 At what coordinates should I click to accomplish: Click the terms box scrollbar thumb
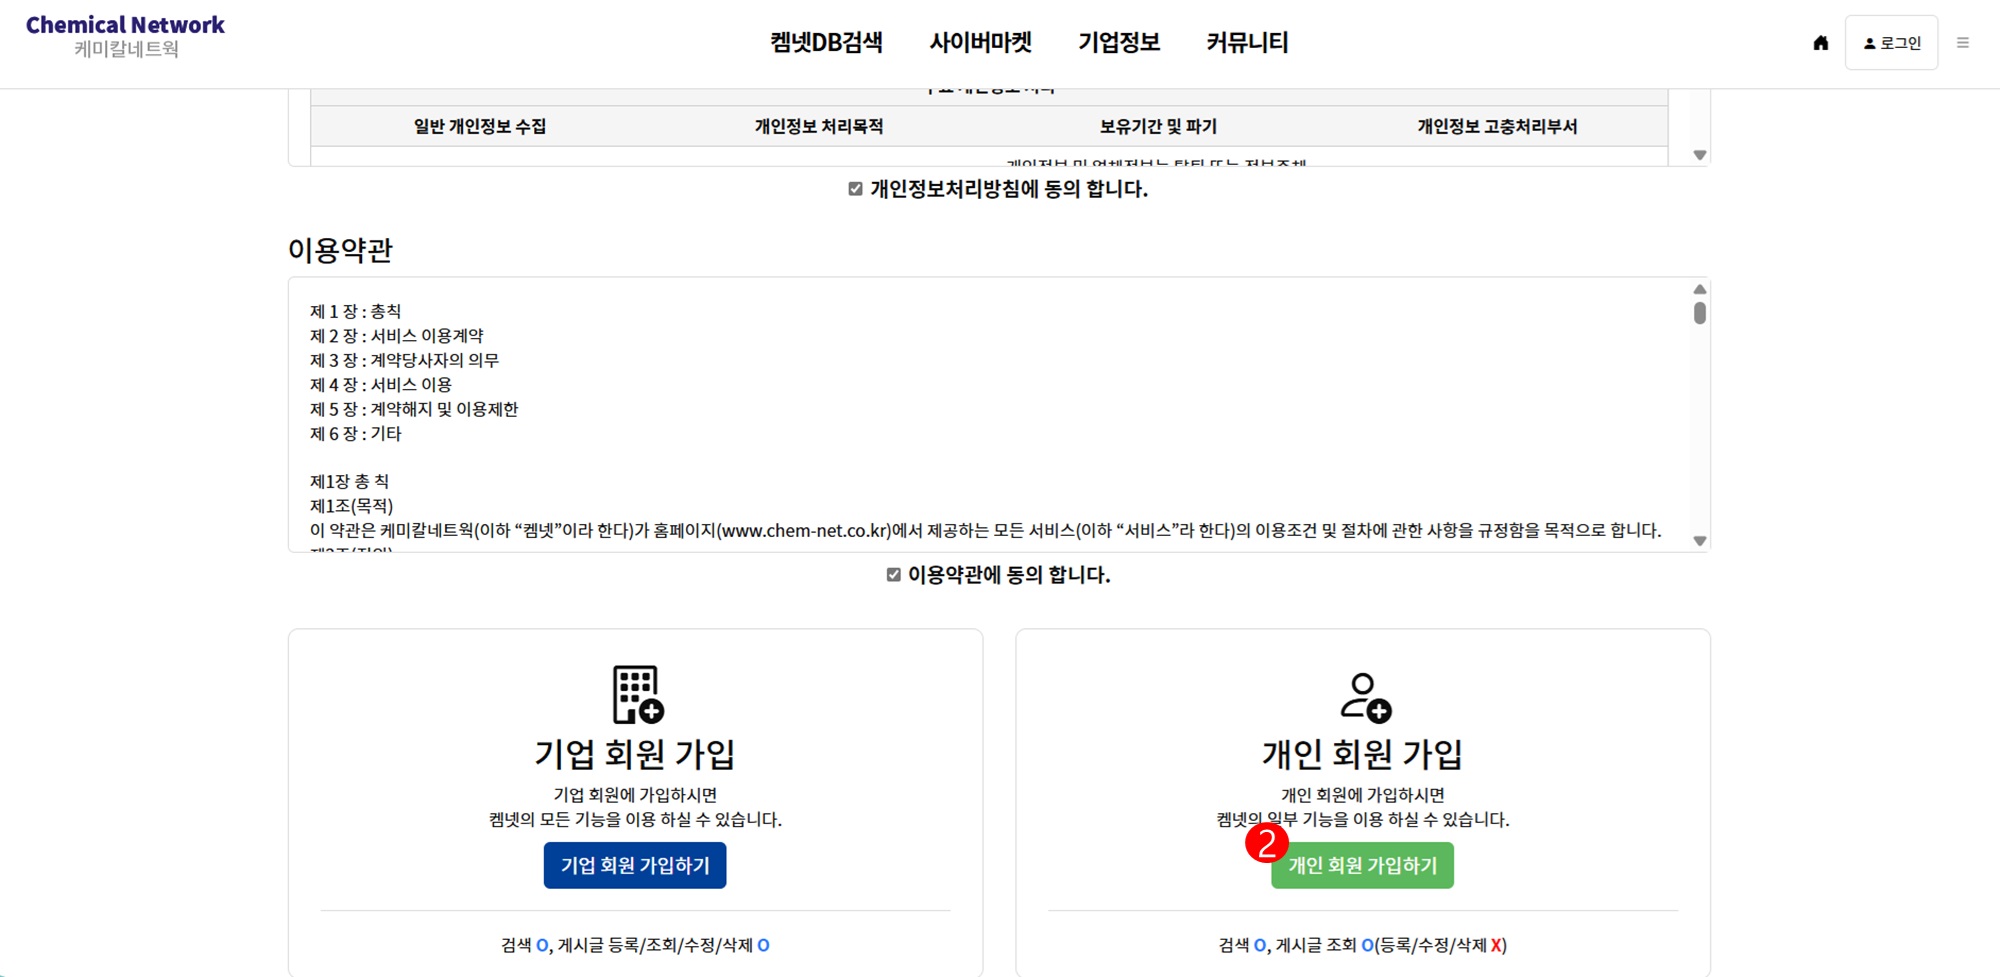click(x=1699, y=313)
